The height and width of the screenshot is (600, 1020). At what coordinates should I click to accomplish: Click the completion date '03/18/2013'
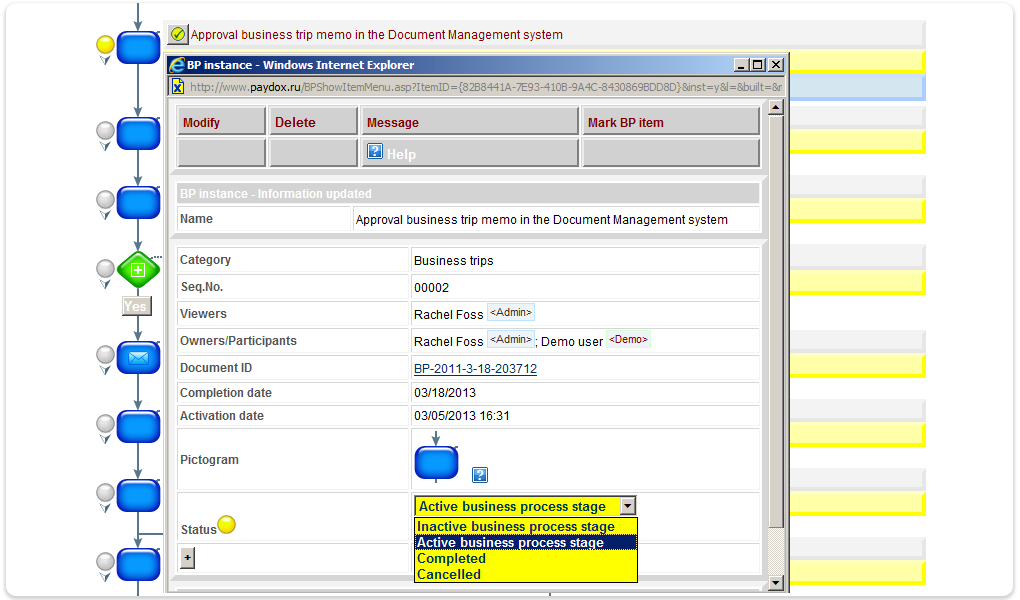445,393
